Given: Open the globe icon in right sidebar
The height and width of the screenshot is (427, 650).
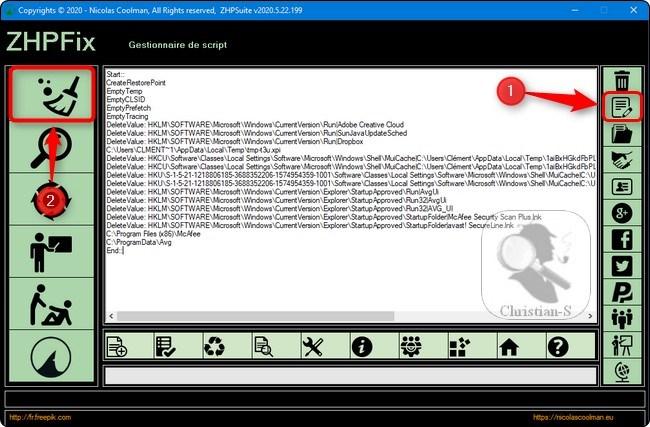Looking at the screenshot, I should pos(622,371).
